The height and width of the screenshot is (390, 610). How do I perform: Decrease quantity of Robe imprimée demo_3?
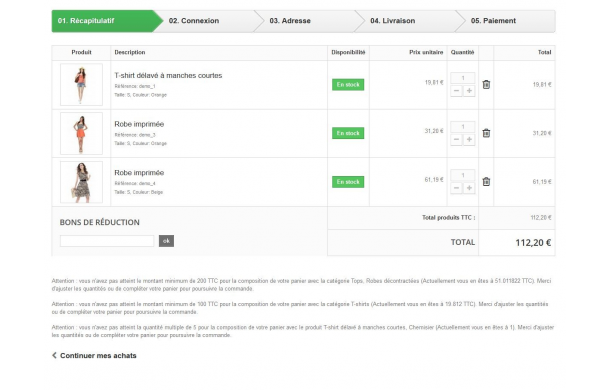click(456, 139)
